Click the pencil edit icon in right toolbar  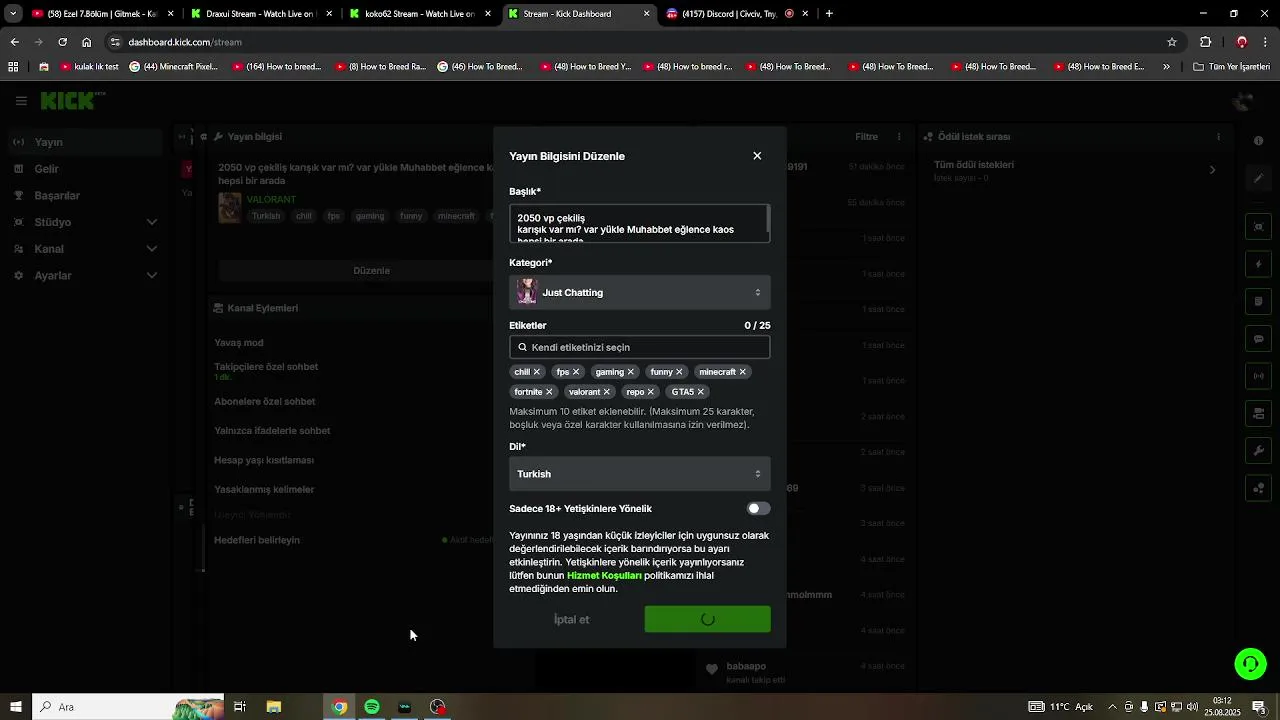(x=1259, y=178)
